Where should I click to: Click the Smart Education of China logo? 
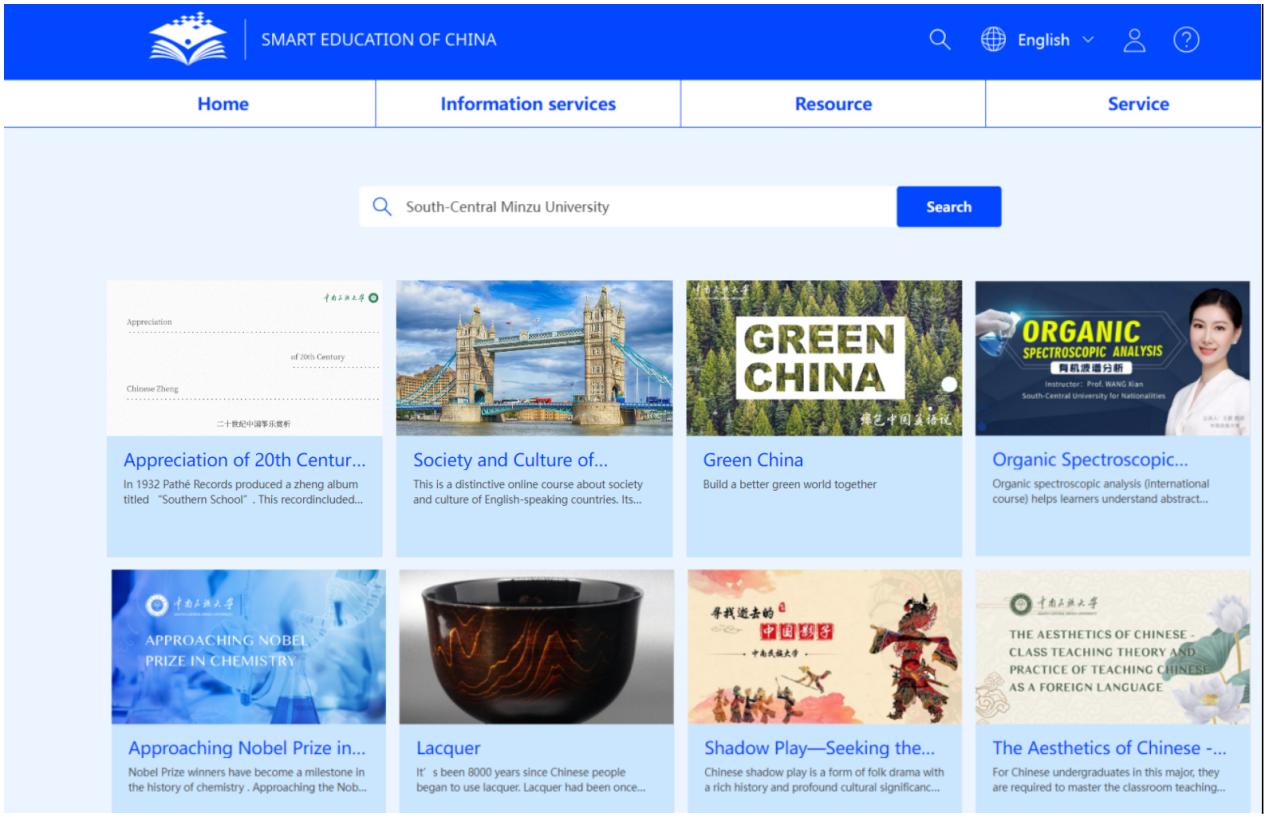[188, 39]
